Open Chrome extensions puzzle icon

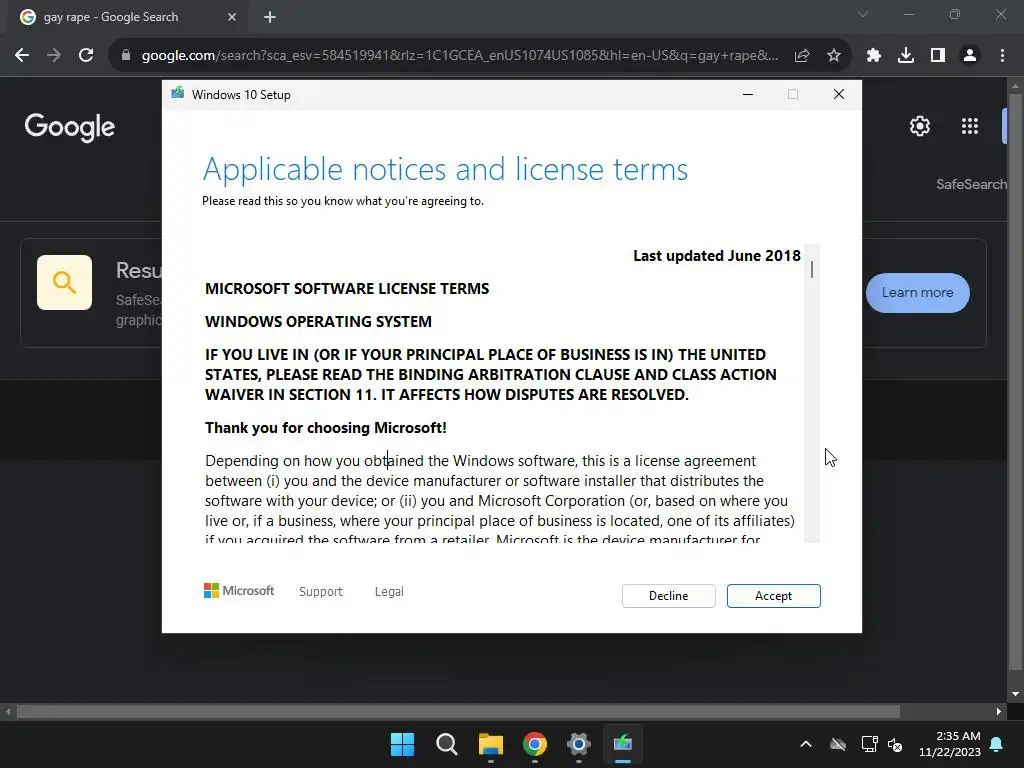click(x=874, y=56)
